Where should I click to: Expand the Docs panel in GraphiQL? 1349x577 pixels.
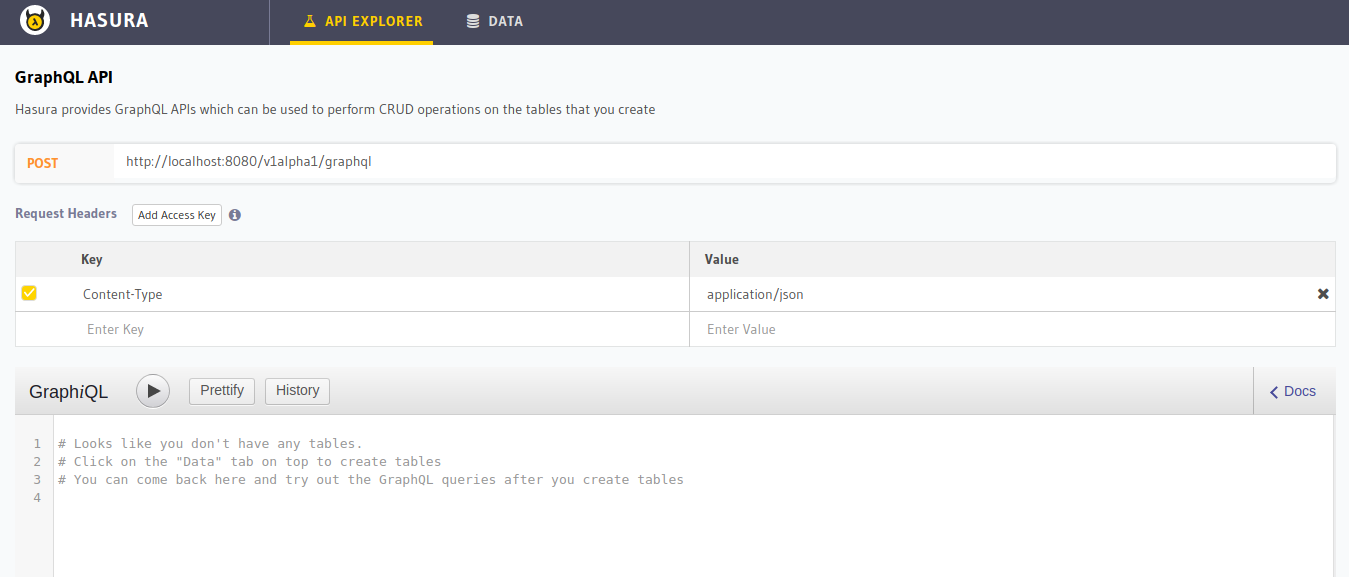[x=1292, y=391]
